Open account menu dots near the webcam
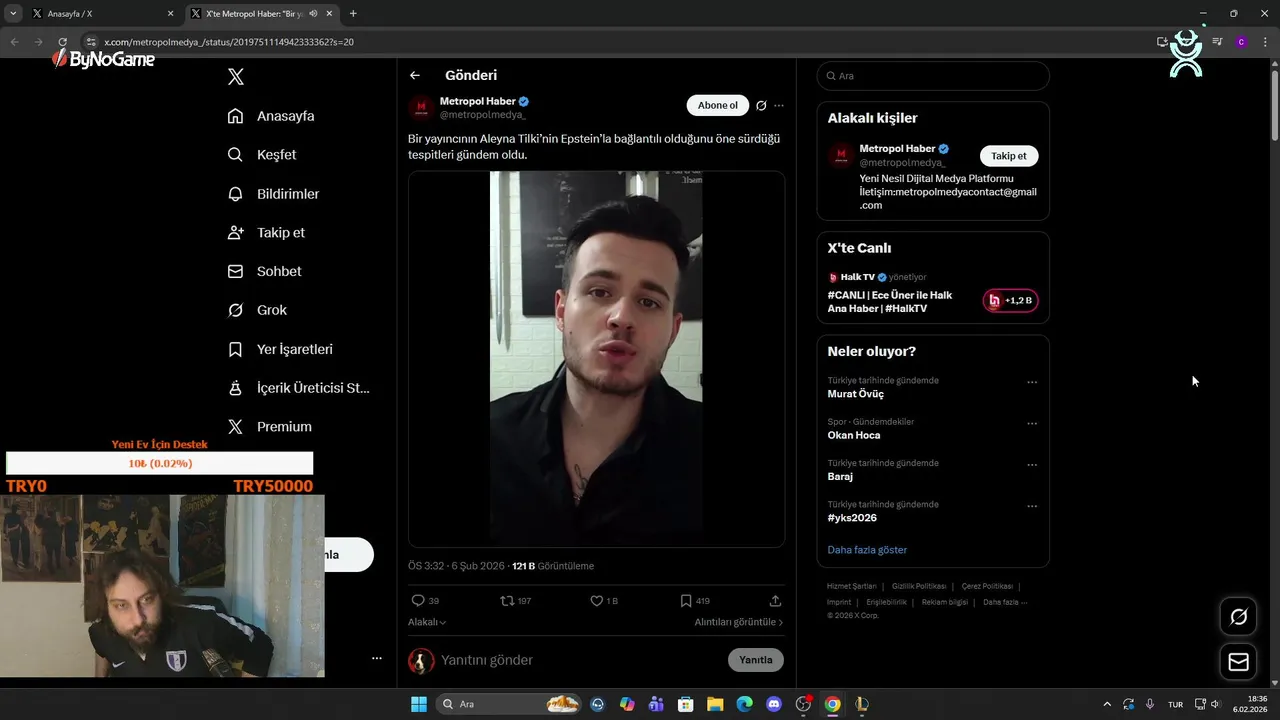The height and width of the screenshot is (720, 1280). point(377,658)
